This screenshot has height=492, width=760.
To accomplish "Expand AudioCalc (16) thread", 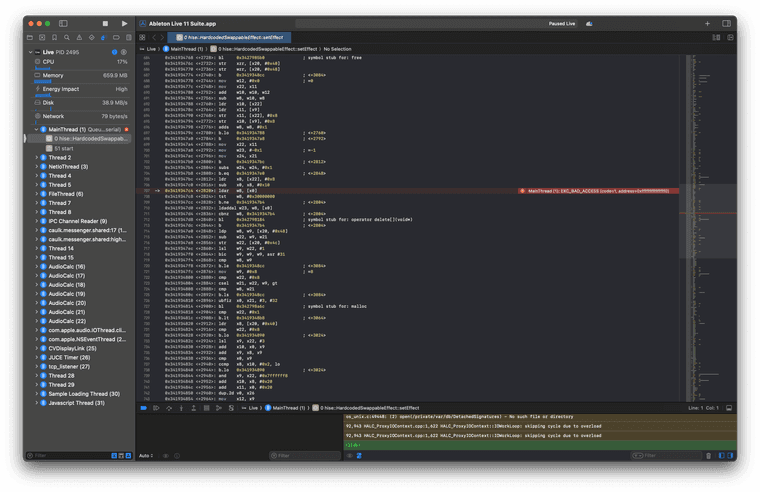I will click(36, 267).
